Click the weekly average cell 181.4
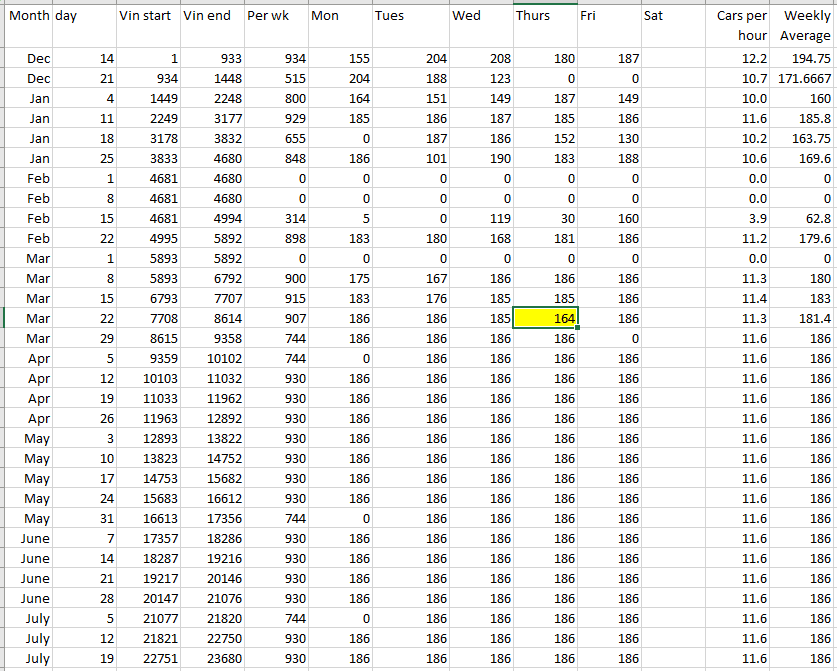This screenshot has height=671, width=837. click(805, 319)
